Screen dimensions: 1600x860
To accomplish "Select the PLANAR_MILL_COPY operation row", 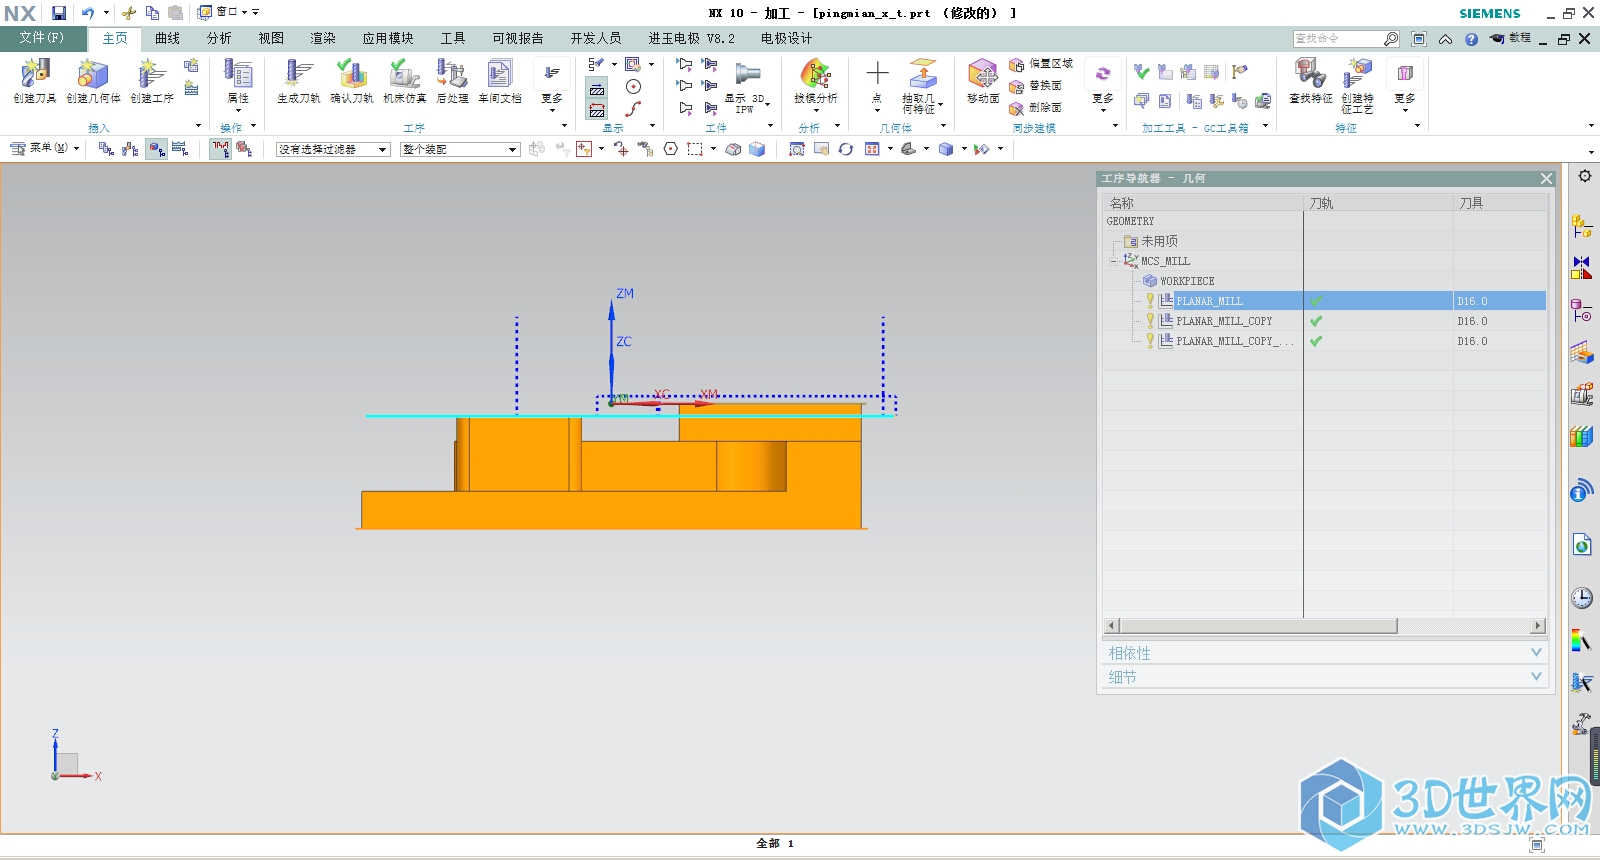I will tap(1325, 321).
